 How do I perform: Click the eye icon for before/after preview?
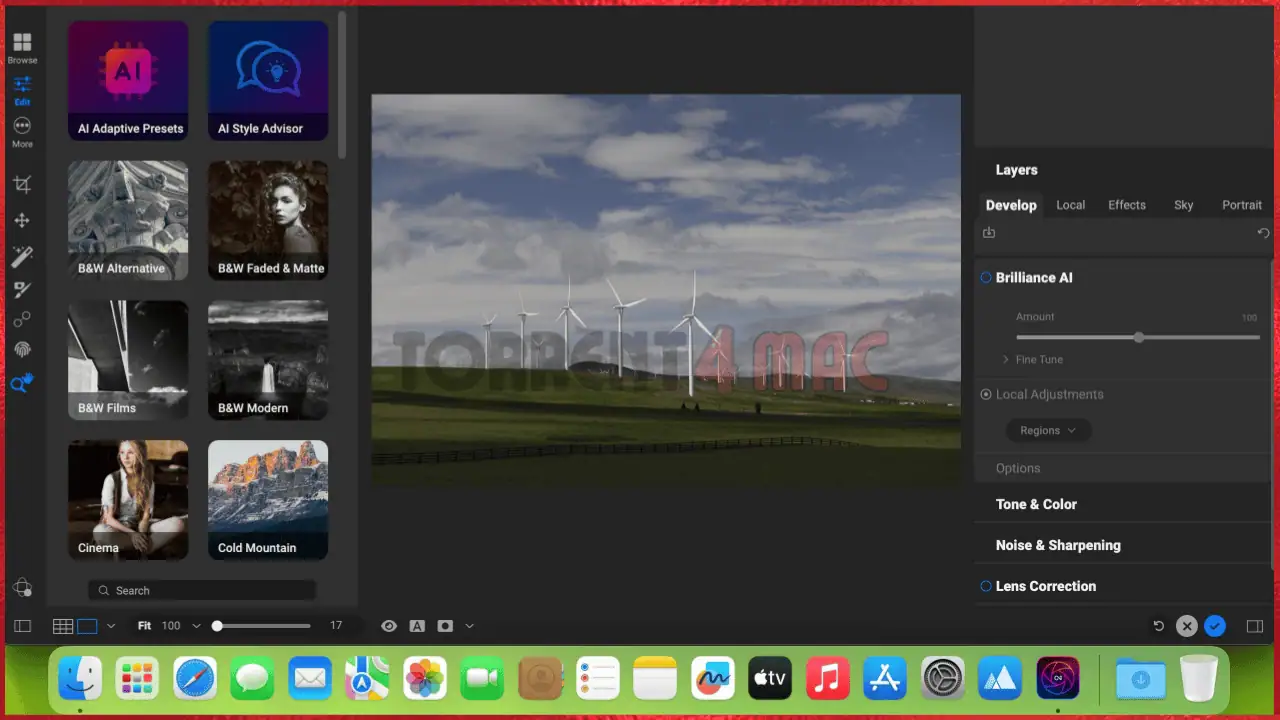(389, 625)
